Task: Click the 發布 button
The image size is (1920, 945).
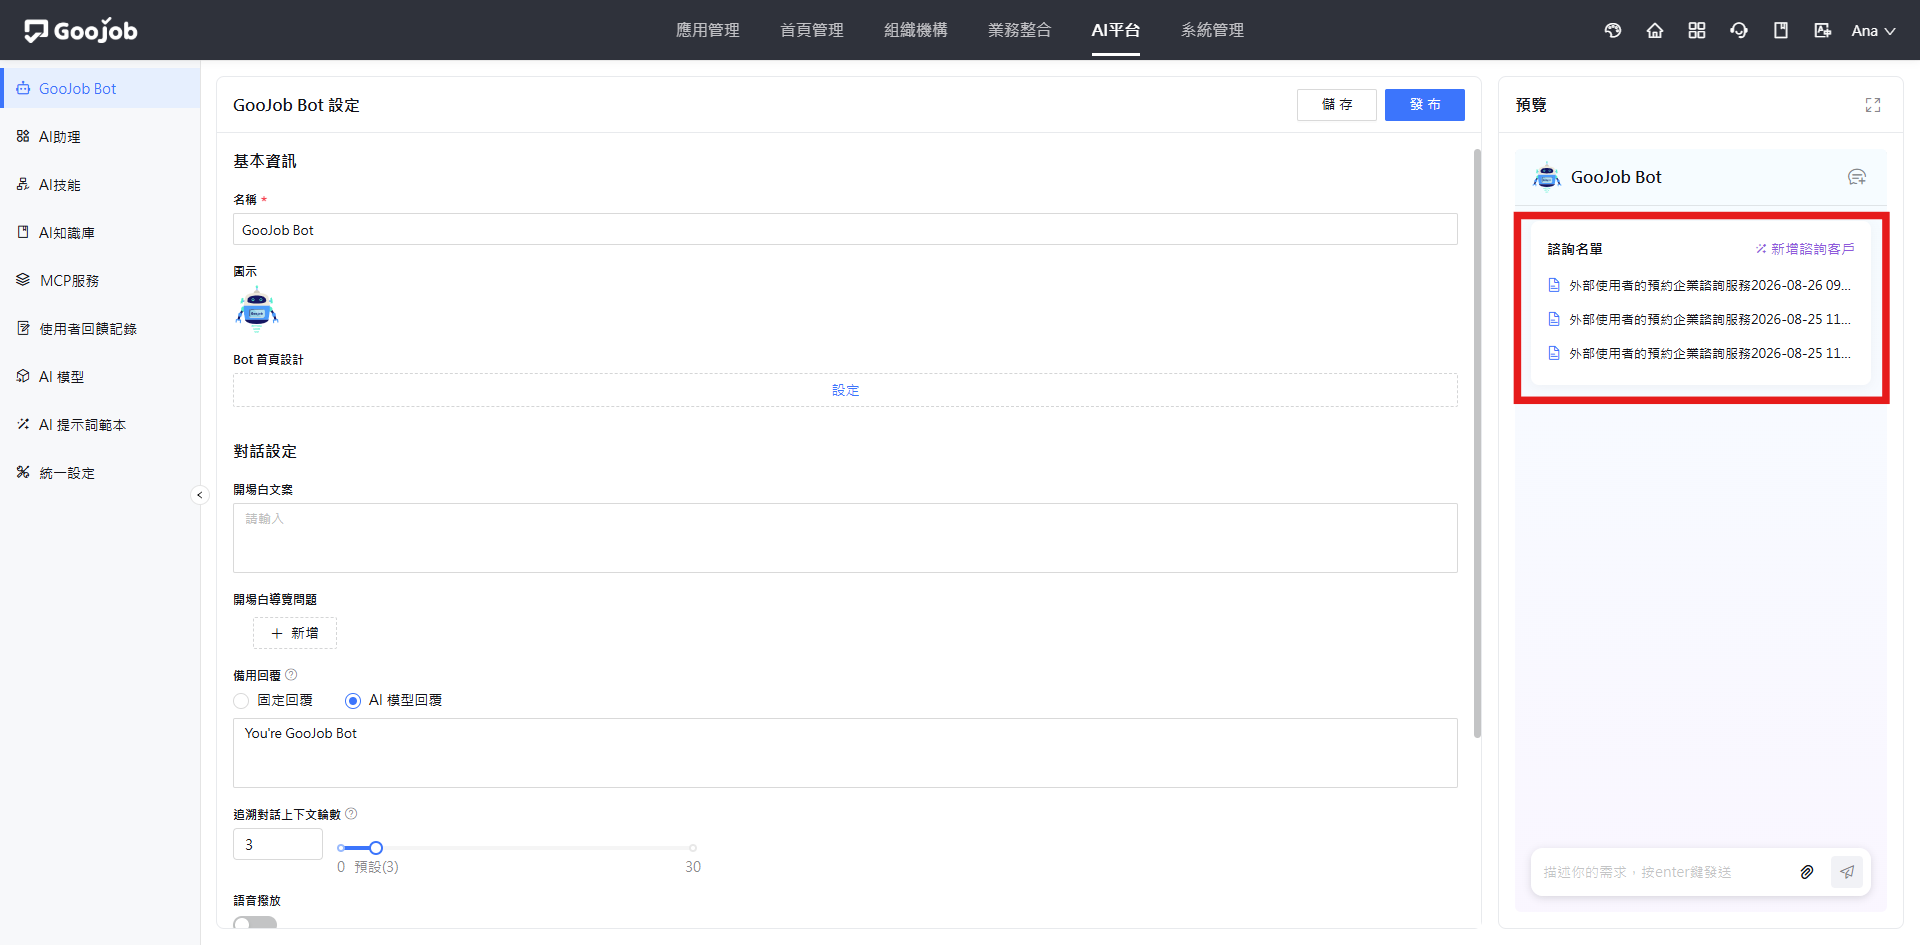Action: tap(1424, 104)
